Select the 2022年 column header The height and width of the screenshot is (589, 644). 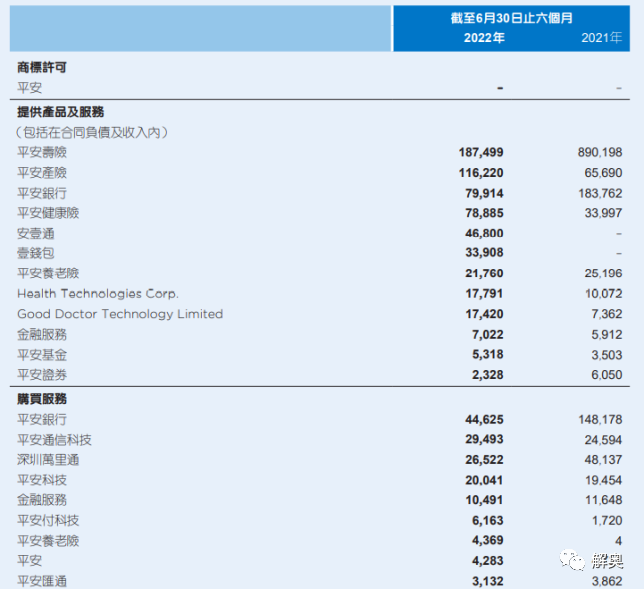484,38
